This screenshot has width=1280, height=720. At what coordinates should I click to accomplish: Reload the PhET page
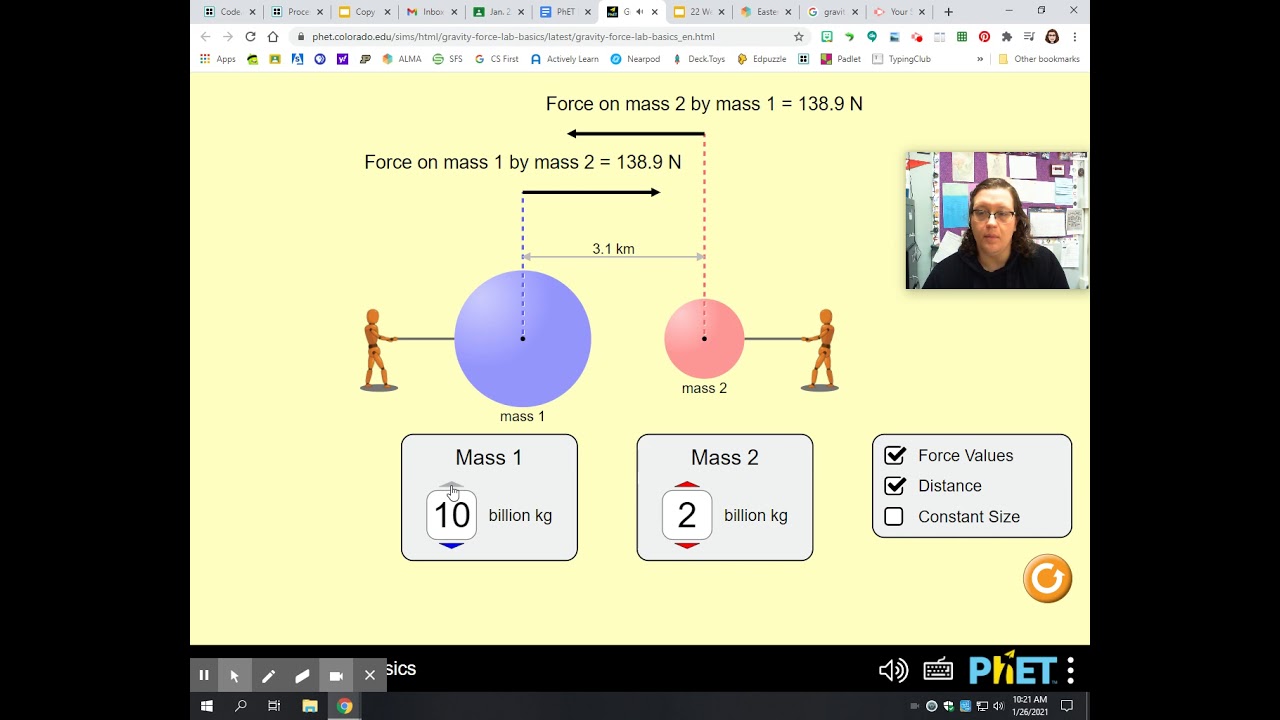pyautogui.click(x=250, y=36)
